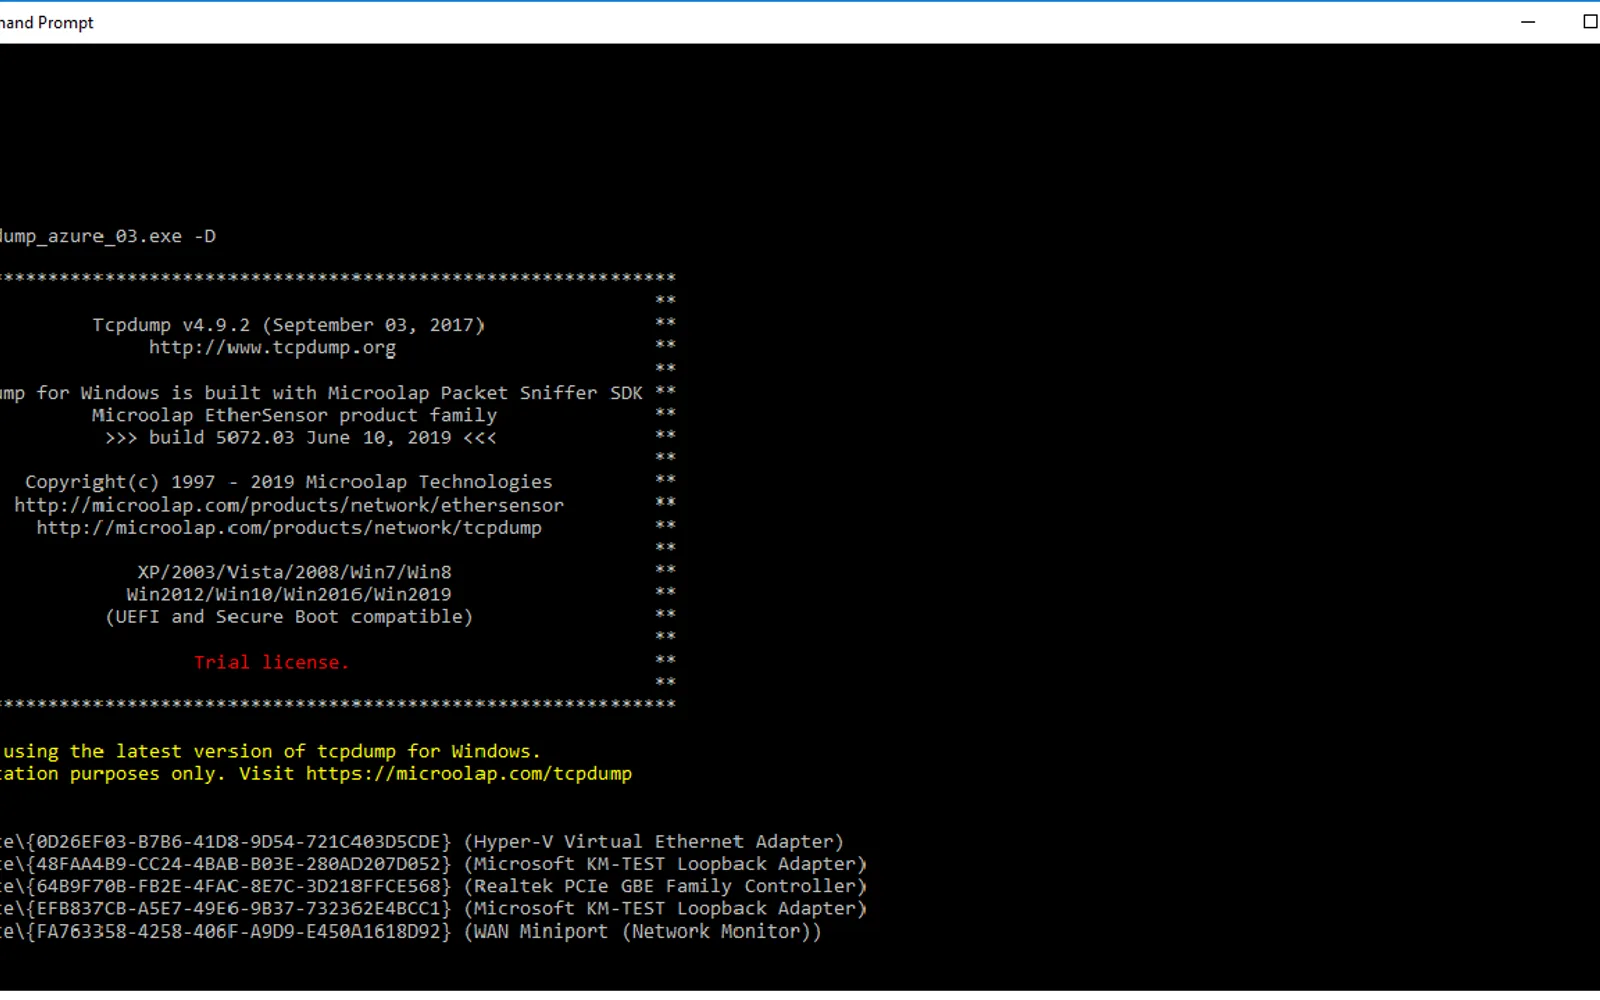This screenshot has height=1000, width=1600.
Task: Click the 'build 5072.03 June 10, 2019' line
Action: [x=300, y=437]
